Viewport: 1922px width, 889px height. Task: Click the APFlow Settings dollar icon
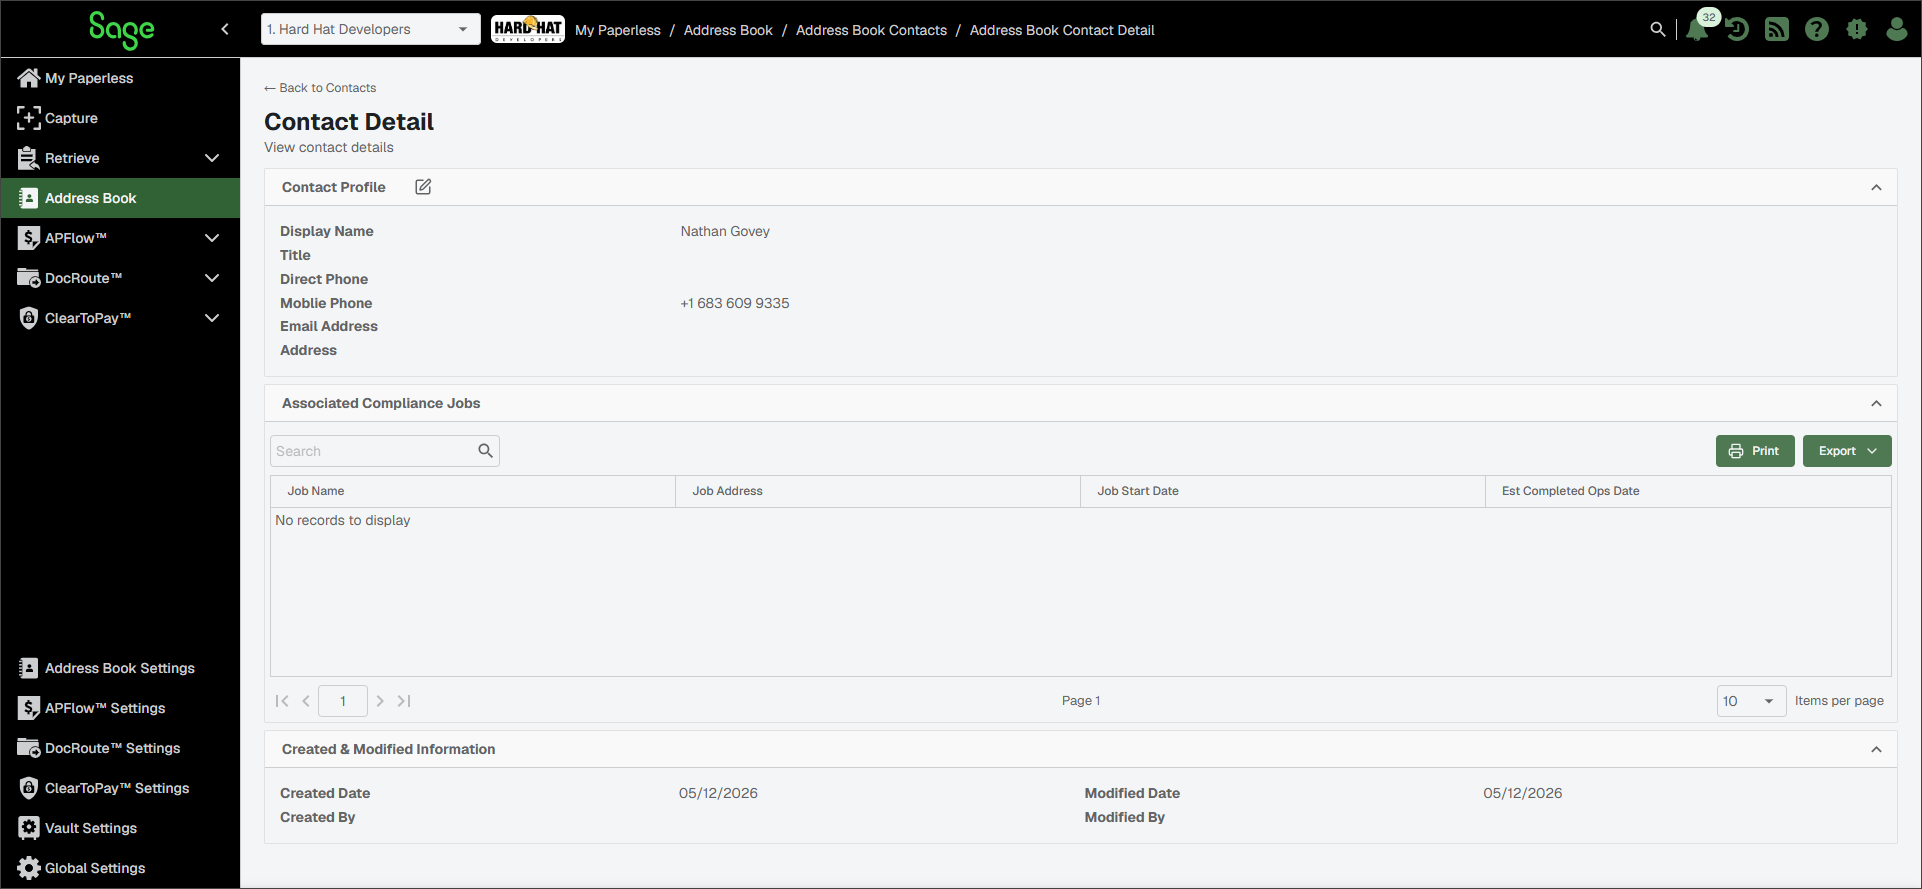[29, 708]
